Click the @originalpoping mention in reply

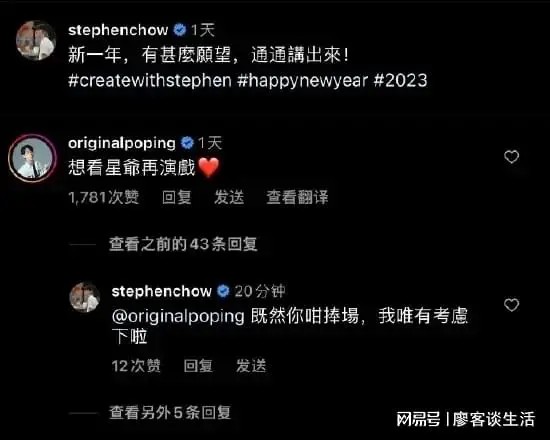point(178,316)
